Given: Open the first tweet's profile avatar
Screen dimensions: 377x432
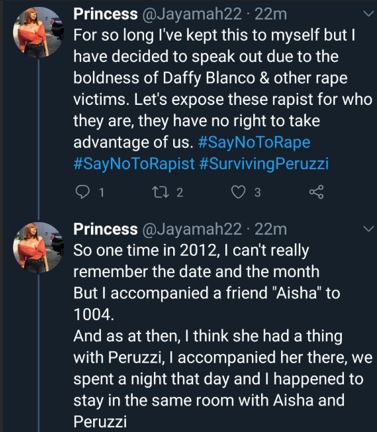Looking at the screenshot, I should [38, 32].
